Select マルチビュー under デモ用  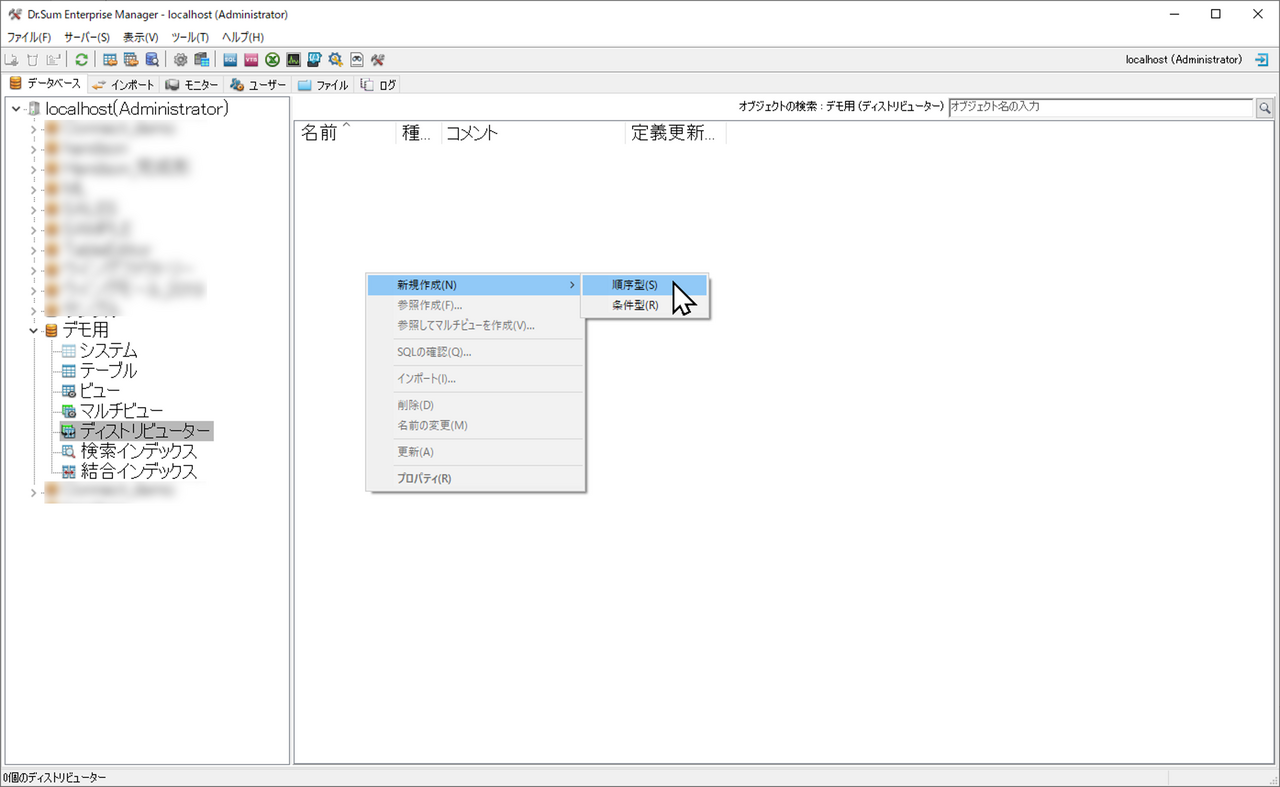pos(122,411)
